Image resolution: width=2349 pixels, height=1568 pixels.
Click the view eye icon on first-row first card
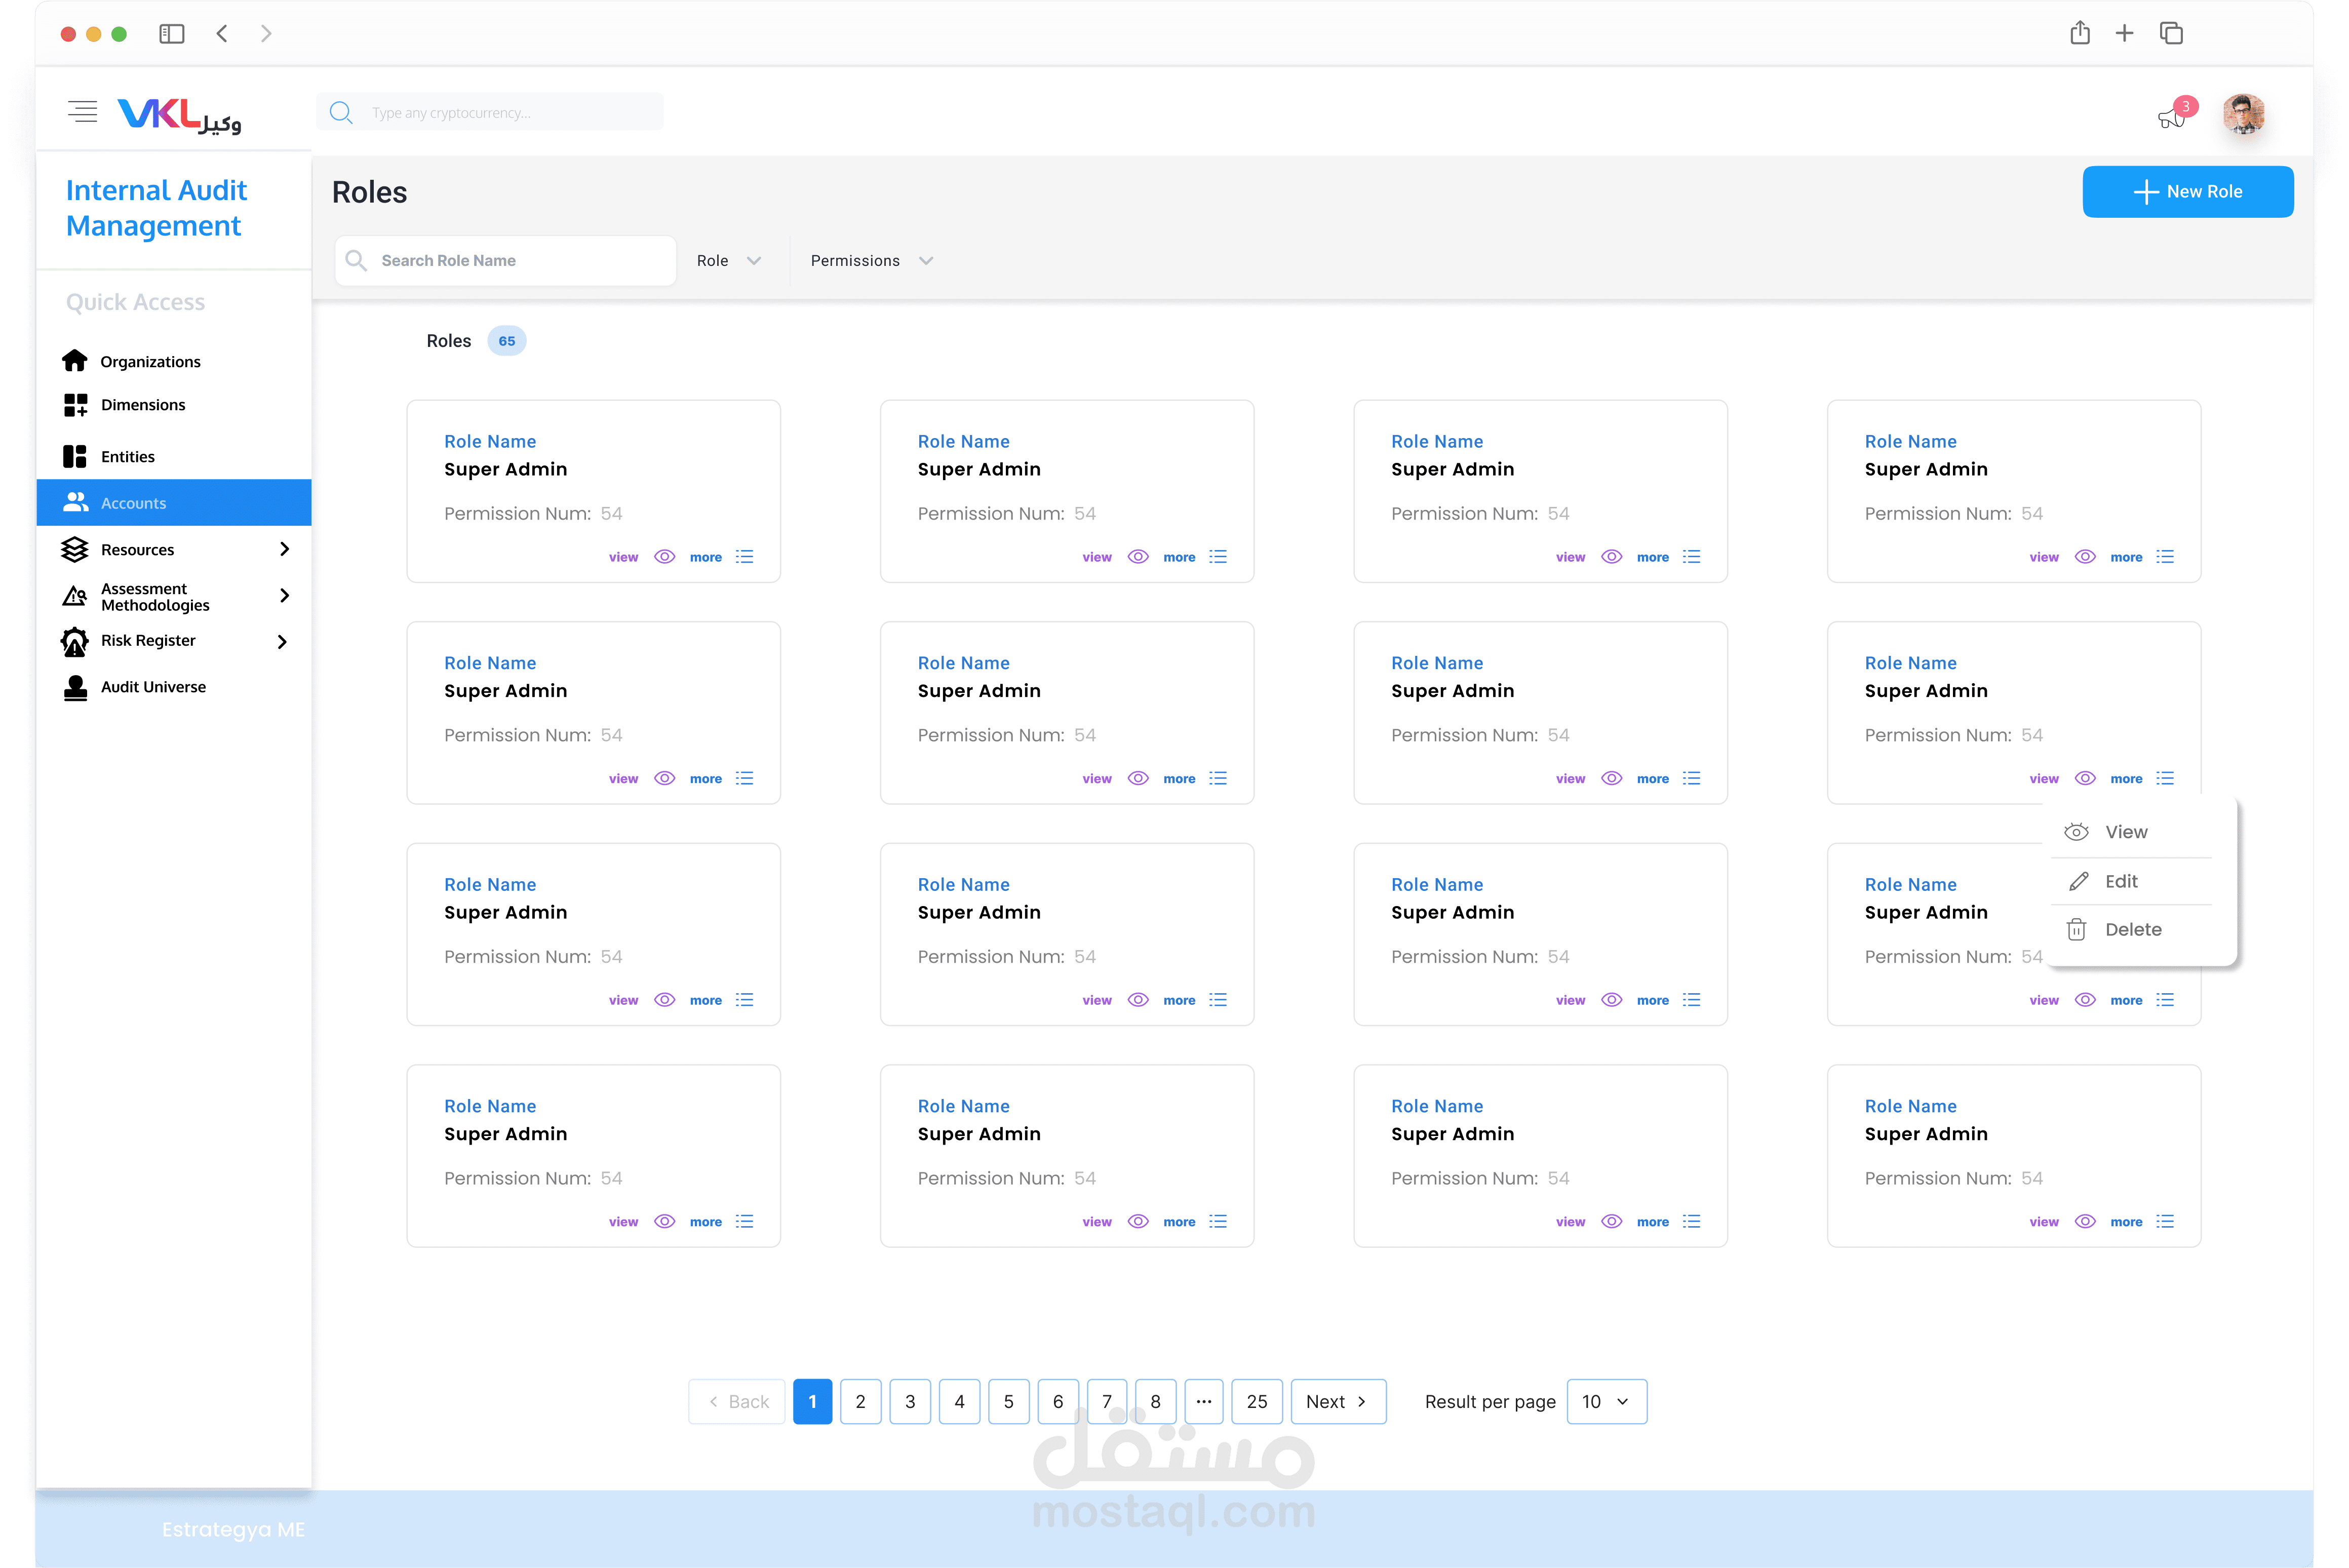pyautogui.click(x=664, y=557)
